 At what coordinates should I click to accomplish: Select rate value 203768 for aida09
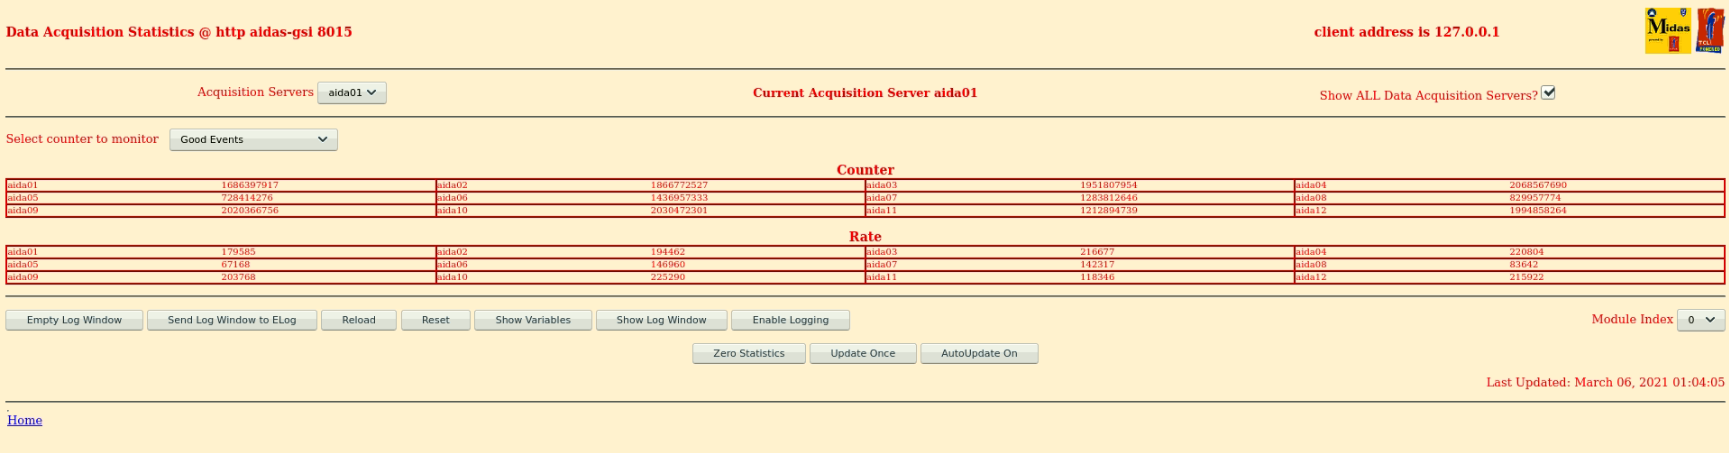tap(238, 277)
